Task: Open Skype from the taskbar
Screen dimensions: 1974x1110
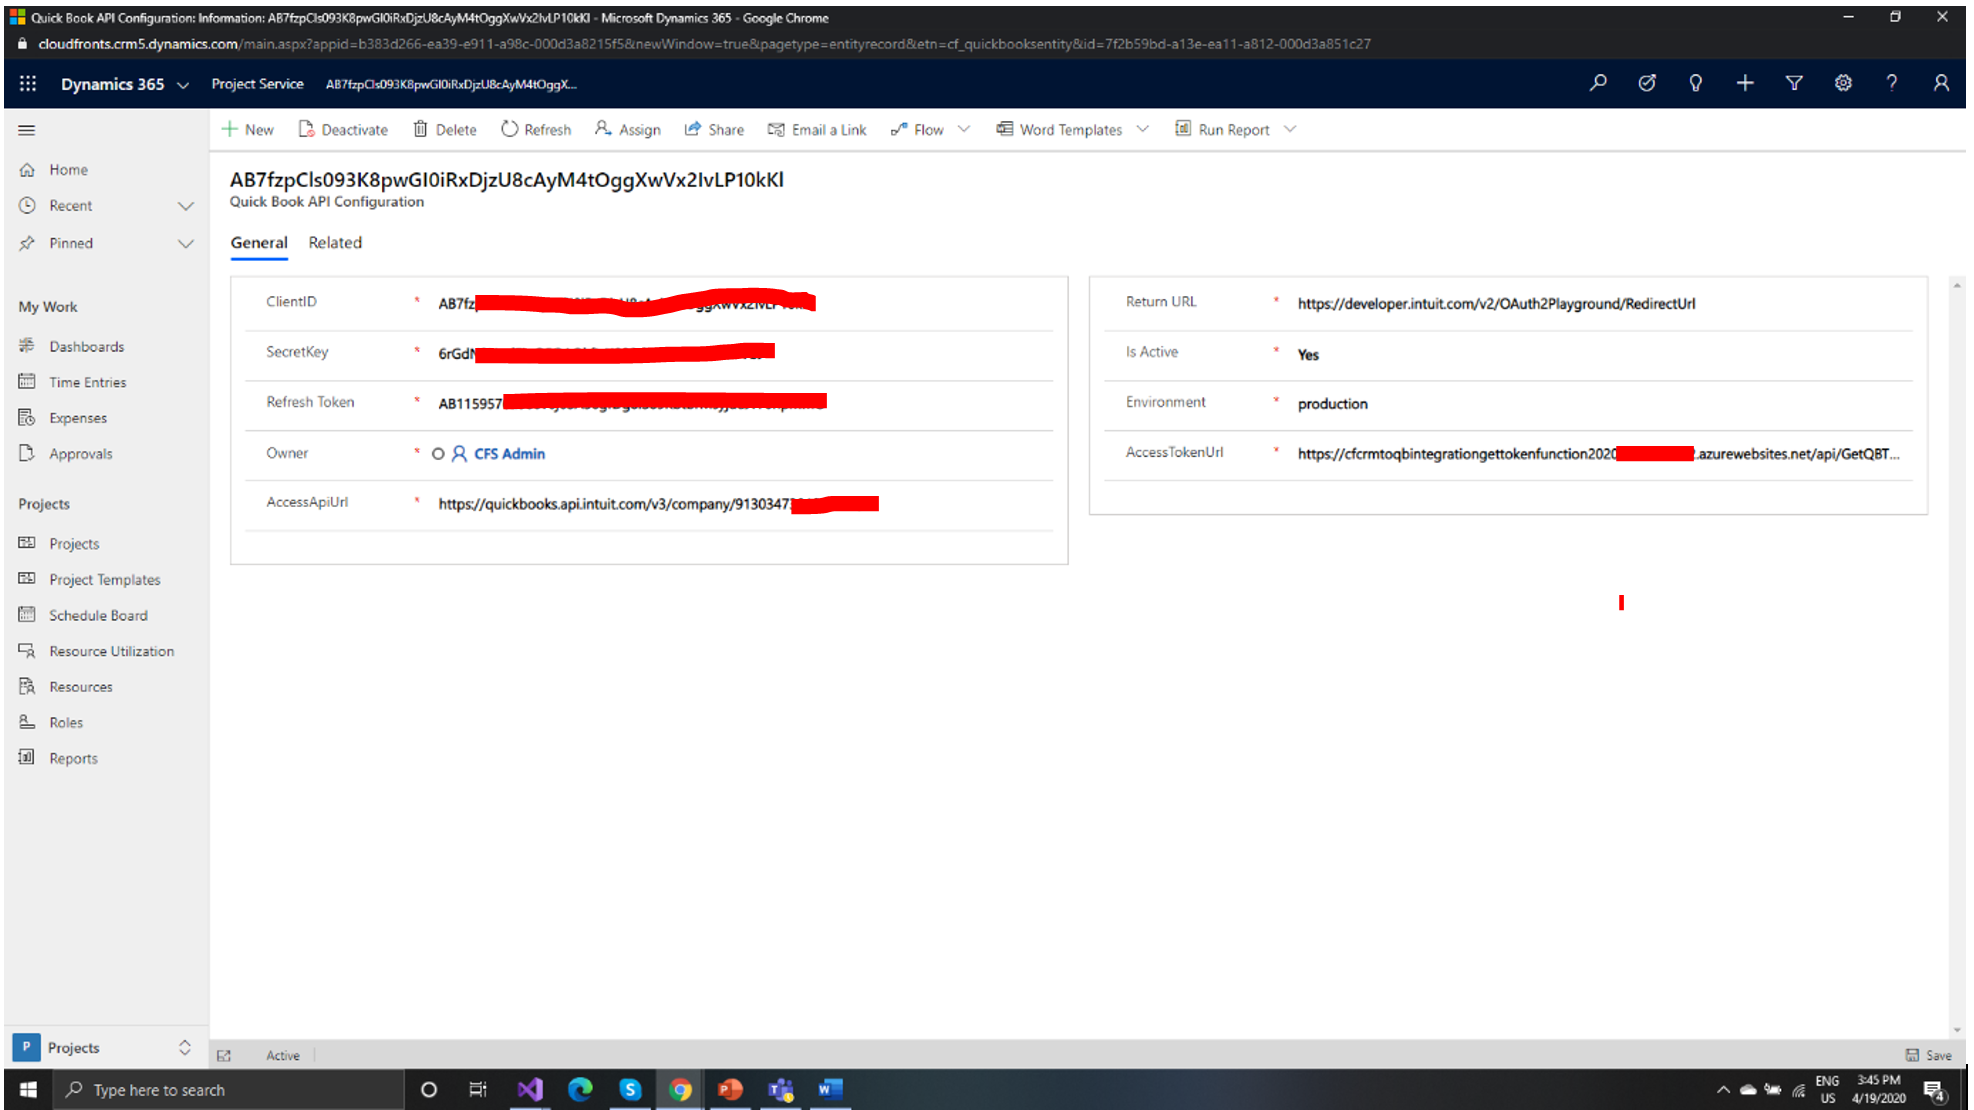Action: (x=630, y=1089)
